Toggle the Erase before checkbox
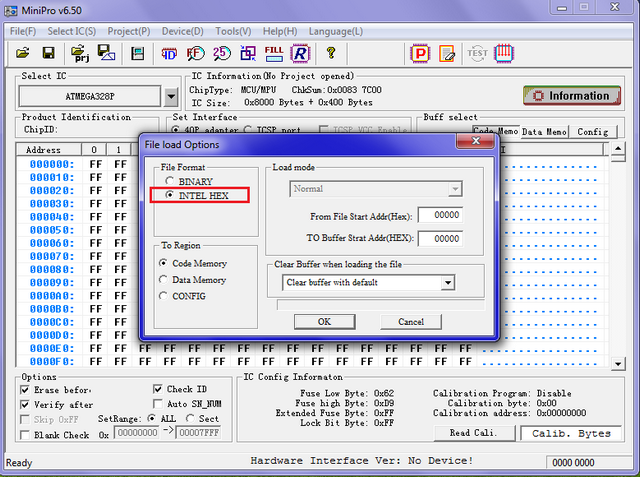 25,390
